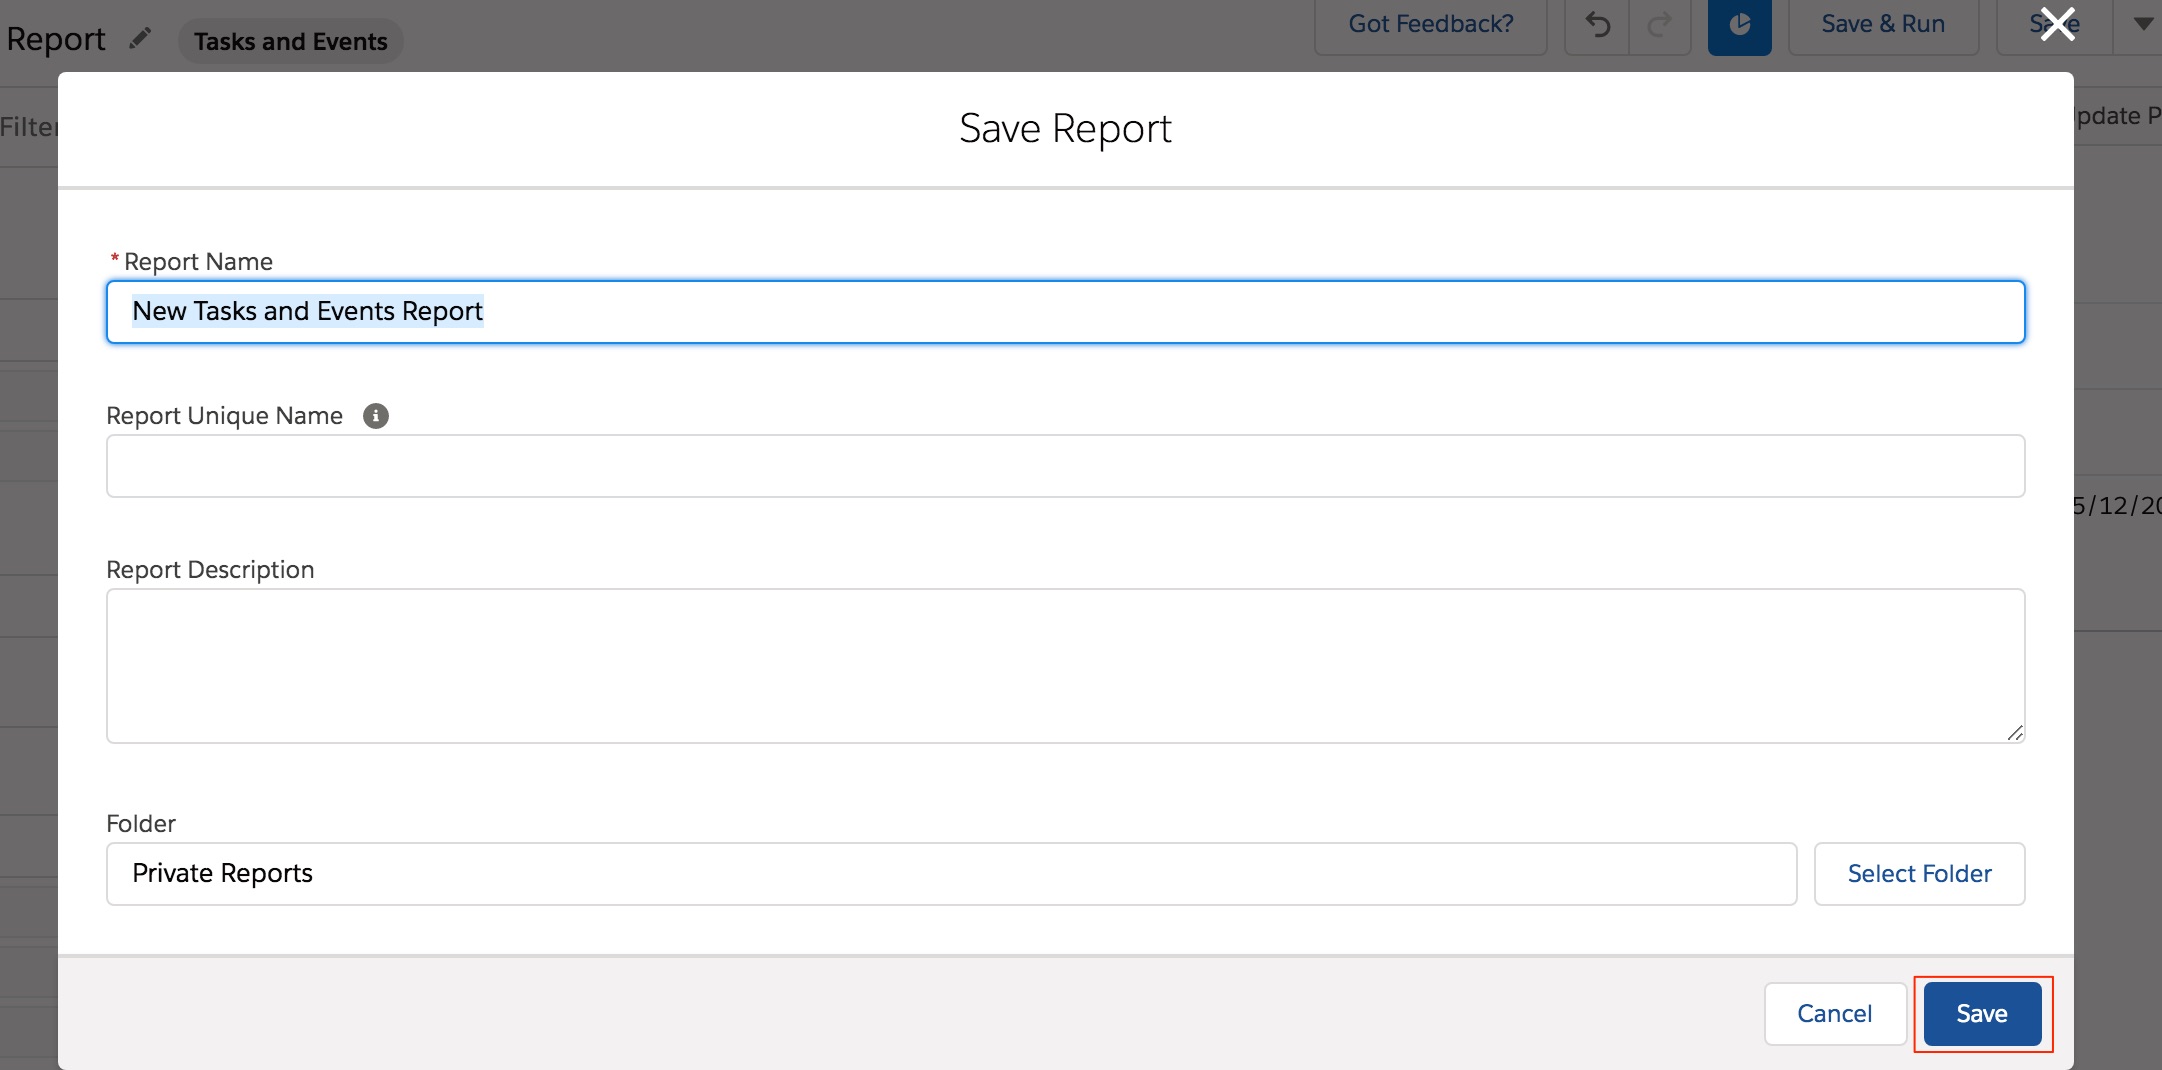
Task: Click the Cancel button
Action: pos(1834,1013)
